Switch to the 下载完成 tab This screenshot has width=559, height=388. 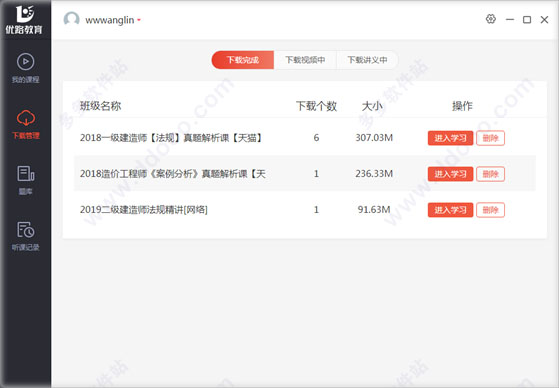(x=243, y=60)
